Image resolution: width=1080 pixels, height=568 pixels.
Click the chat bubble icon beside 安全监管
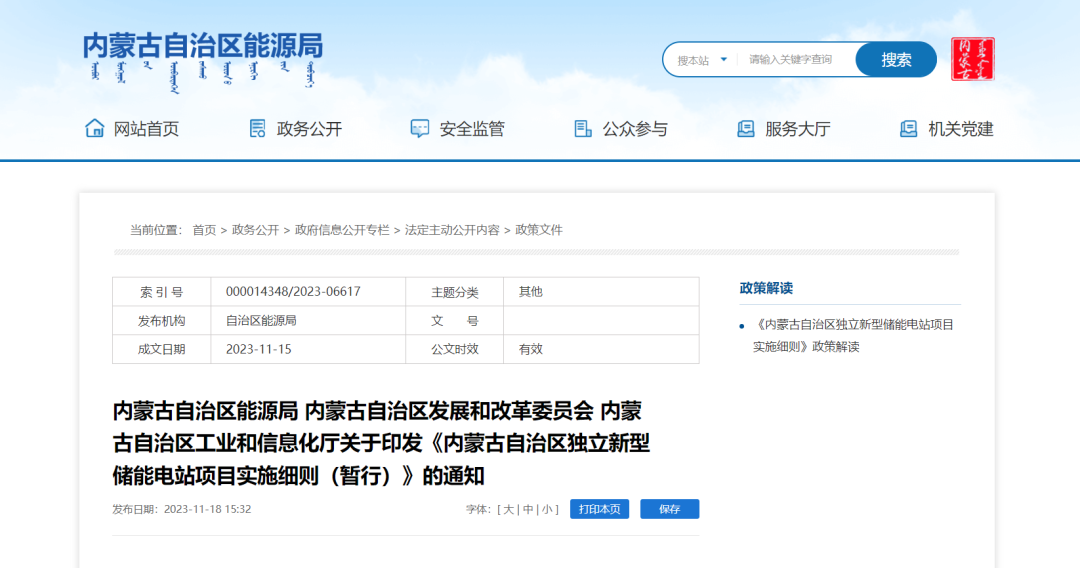click(x=419, y=128)
